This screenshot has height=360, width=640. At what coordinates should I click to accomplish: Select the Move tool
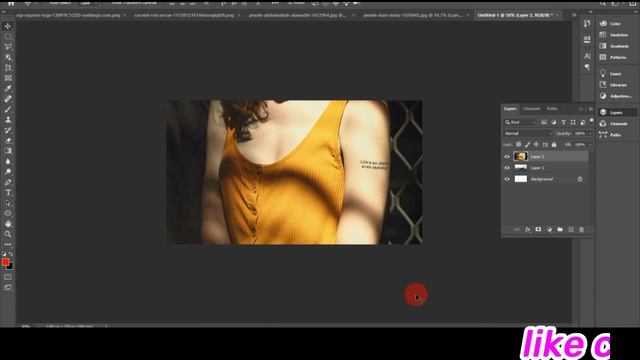pos(8,26)
